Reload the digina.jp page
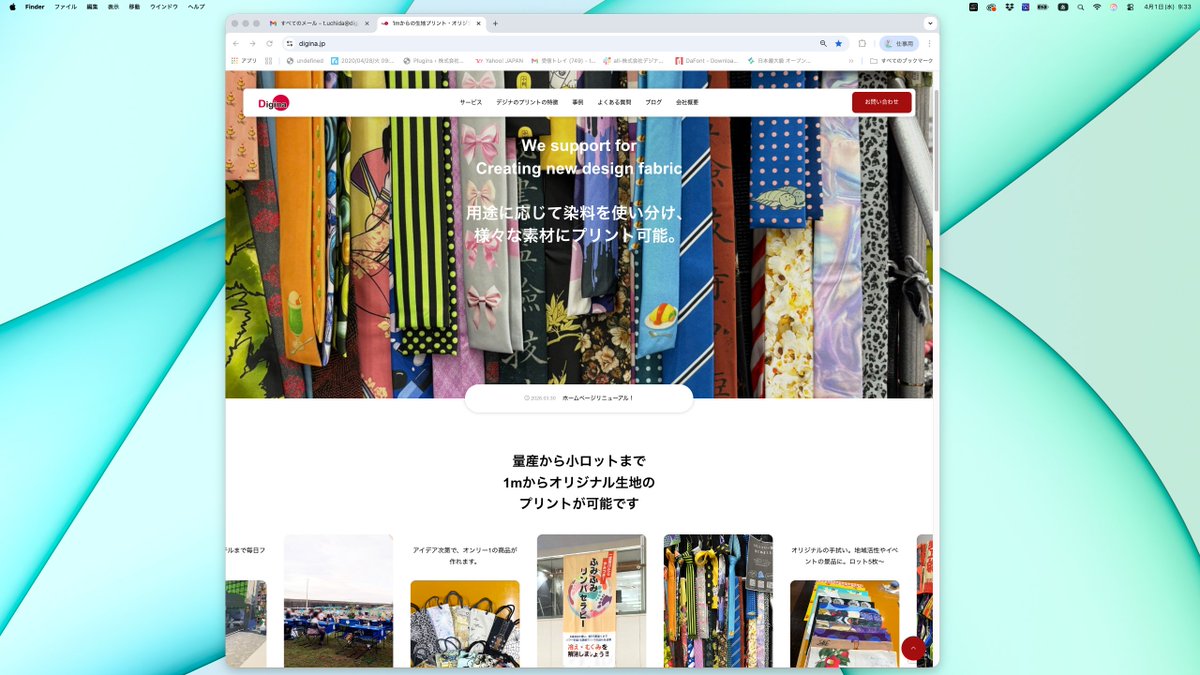1200x675 pixels. pos(269,44)
